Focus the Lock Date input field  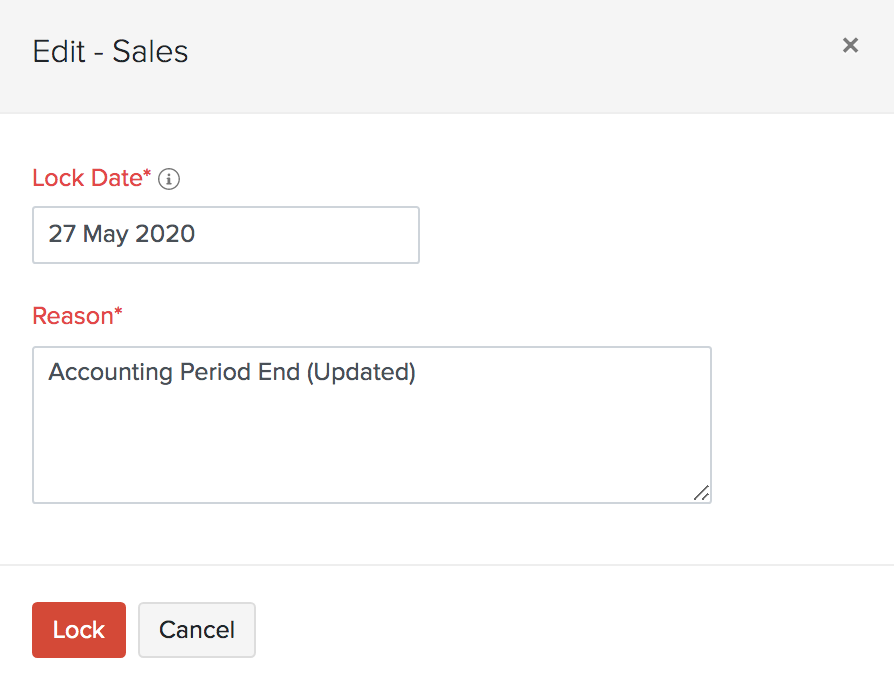[x=225, y=235]
